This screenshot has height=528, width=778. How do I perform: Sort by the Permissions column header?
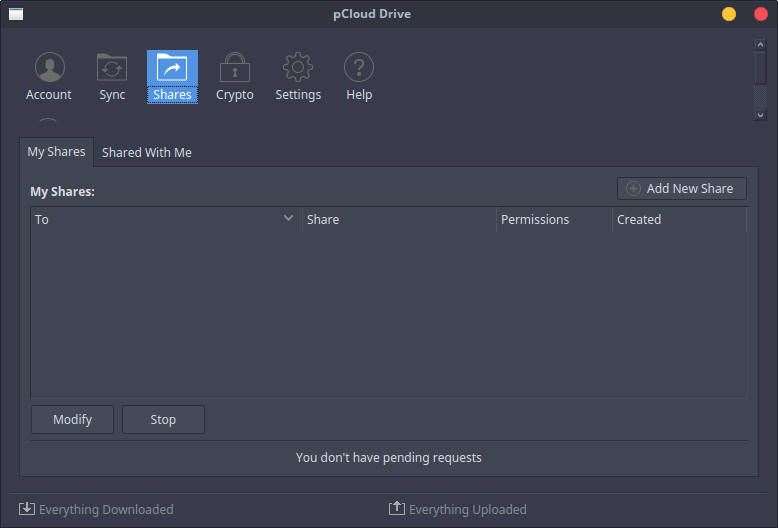point(554,219)
